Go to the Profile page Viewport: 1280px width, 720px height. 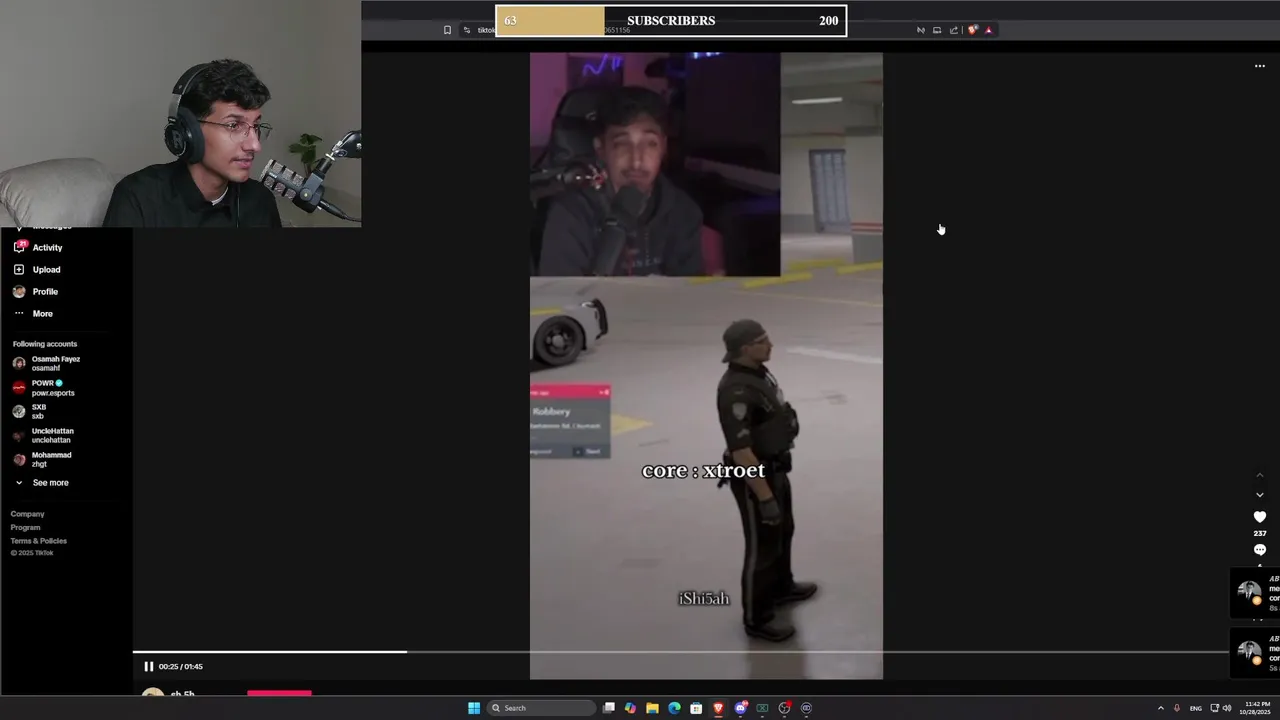(x=36, y=291)
